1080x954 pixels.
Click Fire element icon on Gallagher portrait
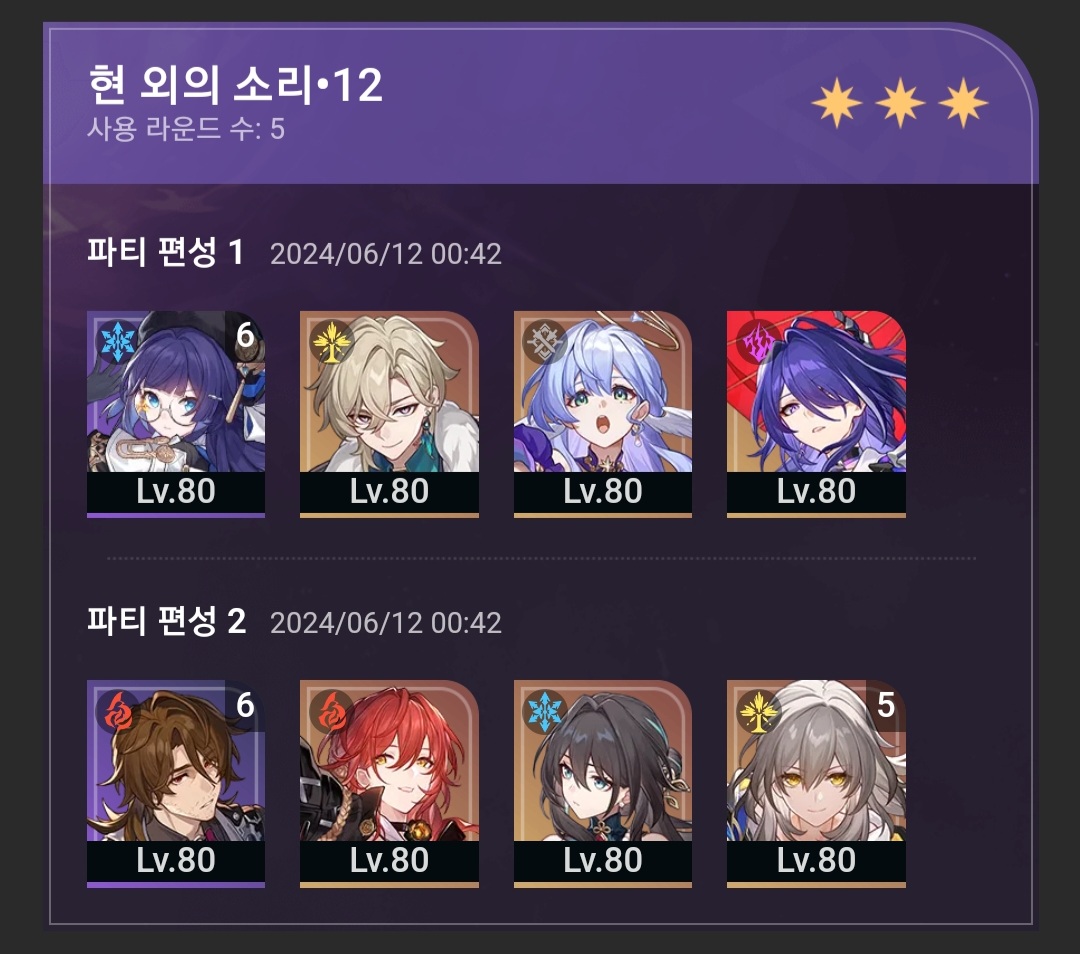pyautogui.click(x=118, y=711)
